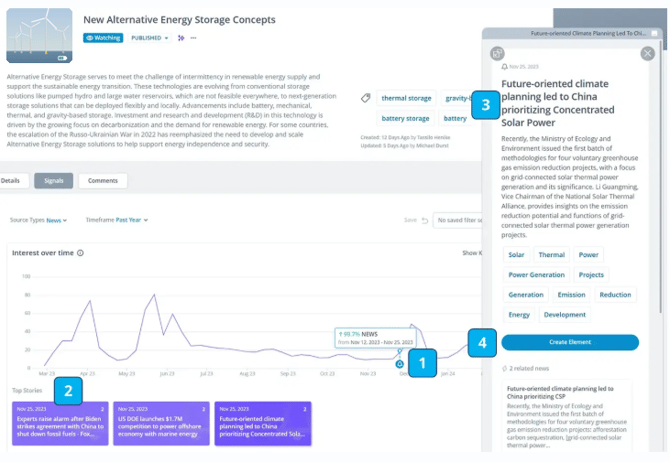Open the three-dots more options menu
This screenshot has height=462, width=670.
(x=194, y=38)
